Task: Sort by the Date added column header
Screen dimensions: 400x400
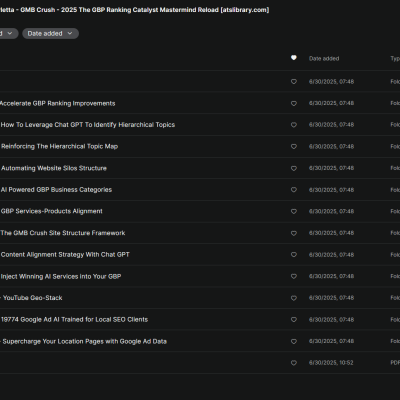Action: tap(324, 59)
